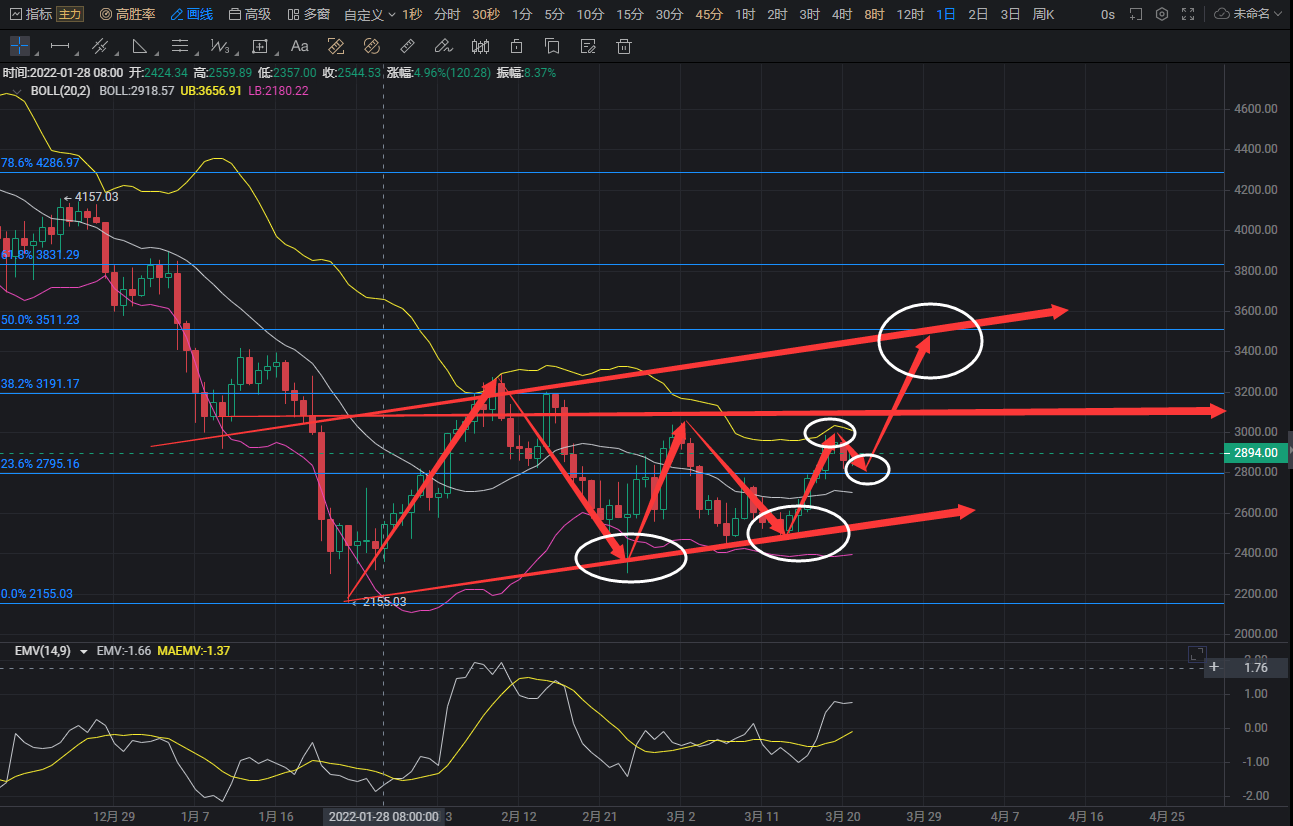
Task: Click the trash icon to delete drawings
Action: tap(623, 46)
